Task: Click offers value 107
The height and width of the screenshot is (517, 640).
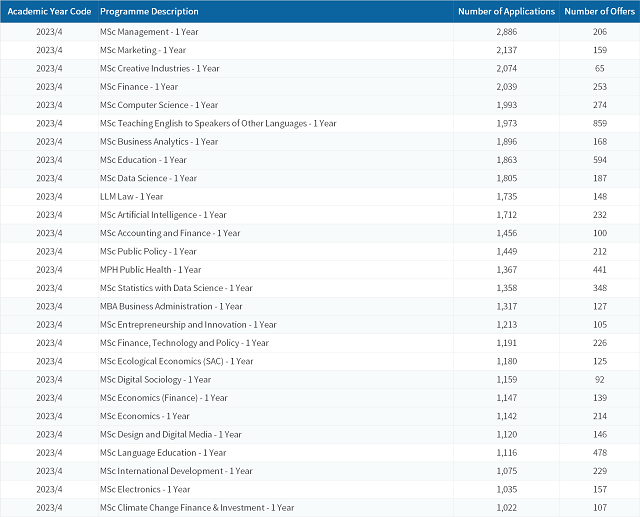Action: pos(600,508)
